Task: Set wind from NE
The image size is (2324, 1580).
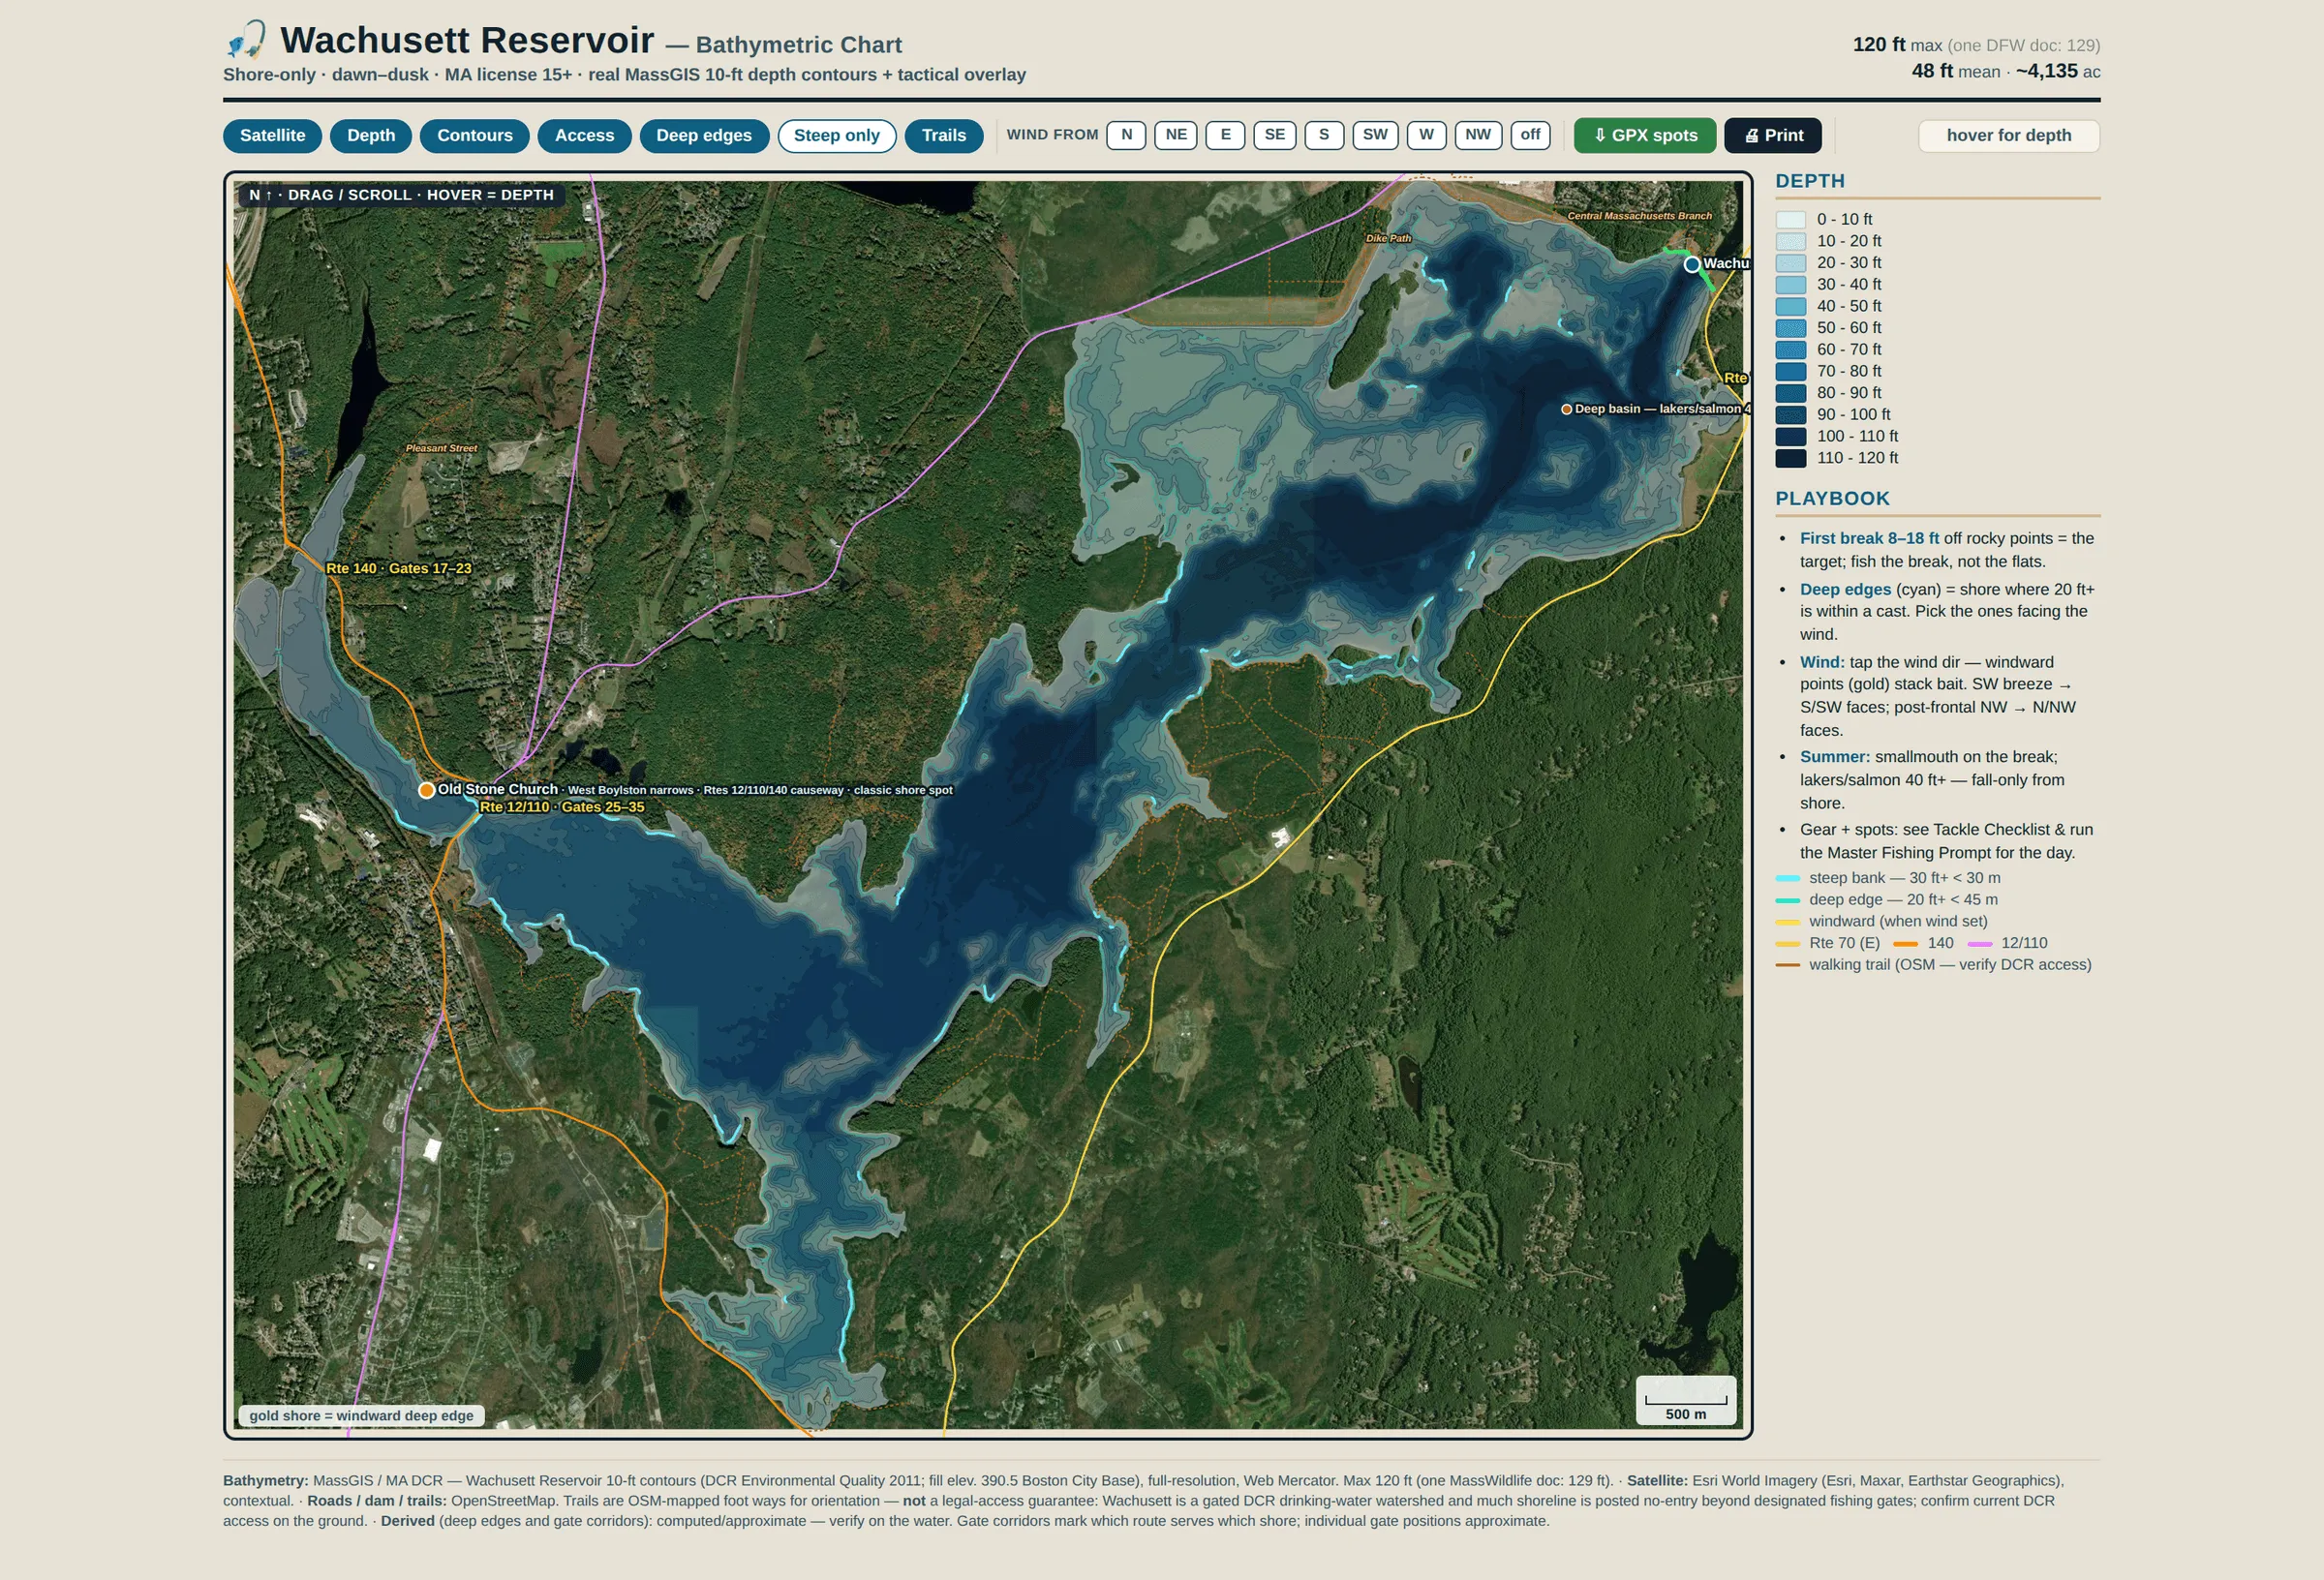Action: tap(1176, 135)
